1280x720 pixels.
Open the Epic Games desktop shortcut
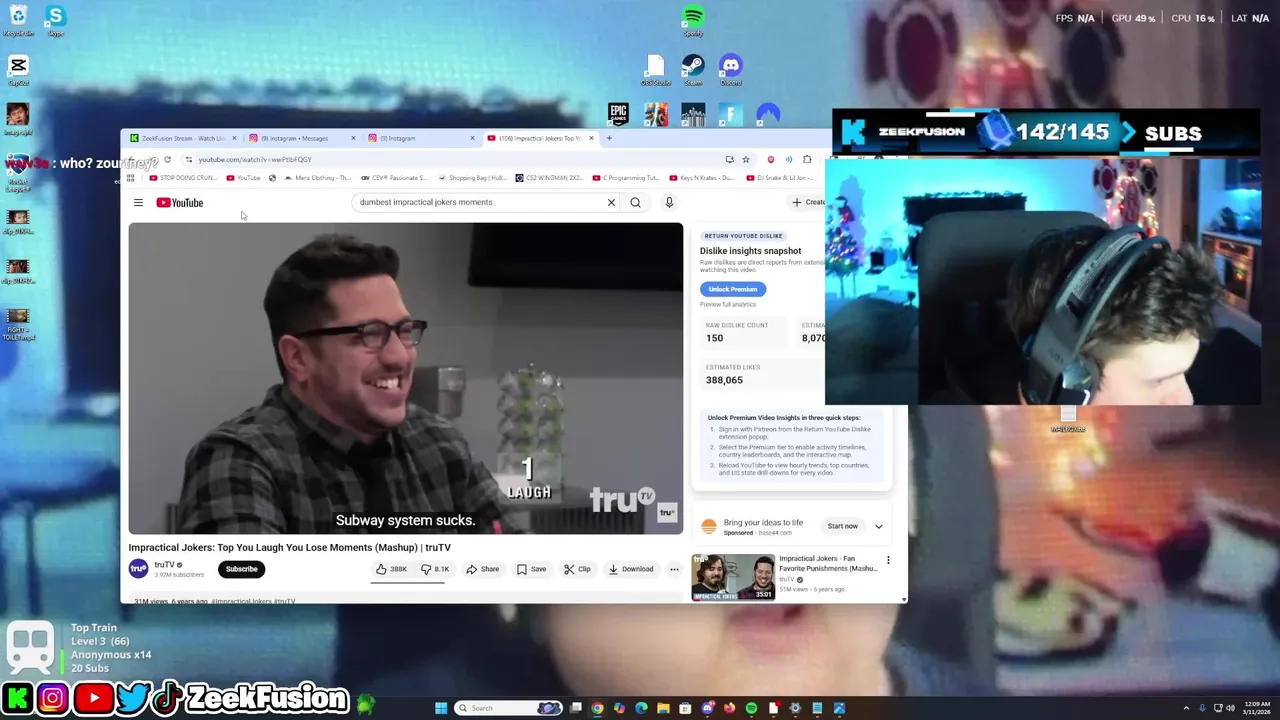click(618, 114)
